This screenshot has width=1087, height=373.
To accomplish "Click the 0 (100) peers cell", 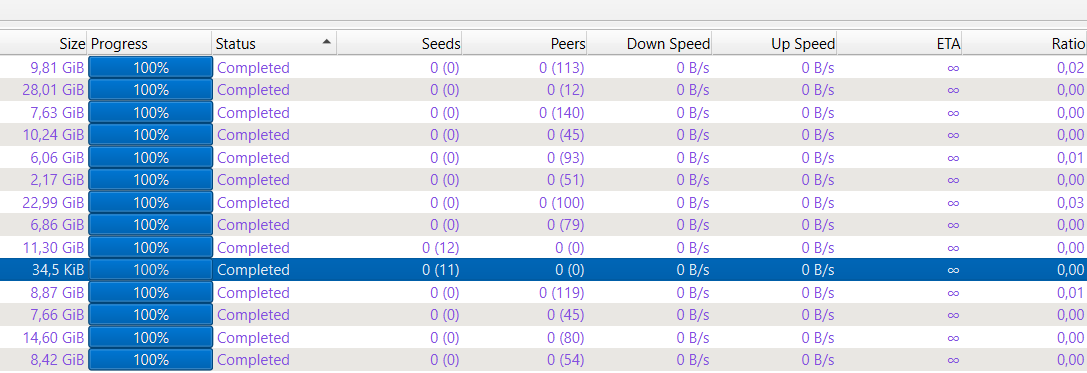I will coord(562,202).
